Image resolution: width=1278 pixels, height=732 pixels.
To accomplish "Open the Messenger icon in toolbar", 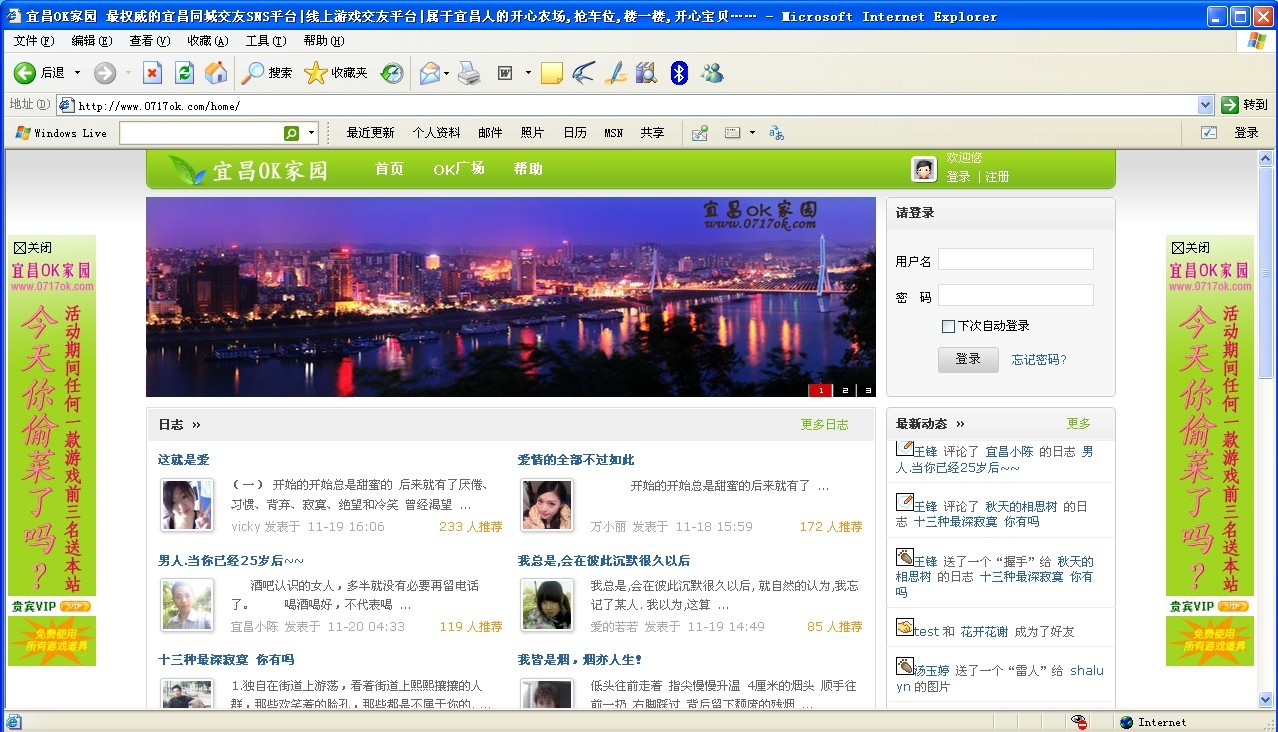I will coord(712,73).
